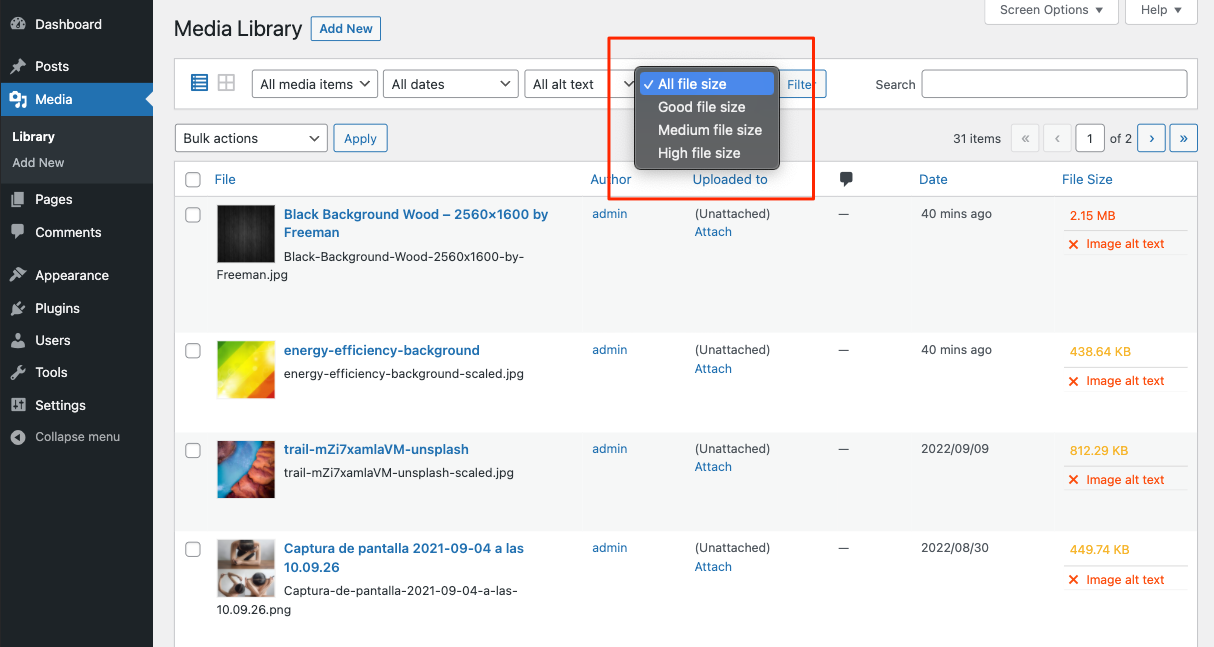Sort by Uploaded to column header
This screenshot has height=647, width=1214.
(730, 179)
